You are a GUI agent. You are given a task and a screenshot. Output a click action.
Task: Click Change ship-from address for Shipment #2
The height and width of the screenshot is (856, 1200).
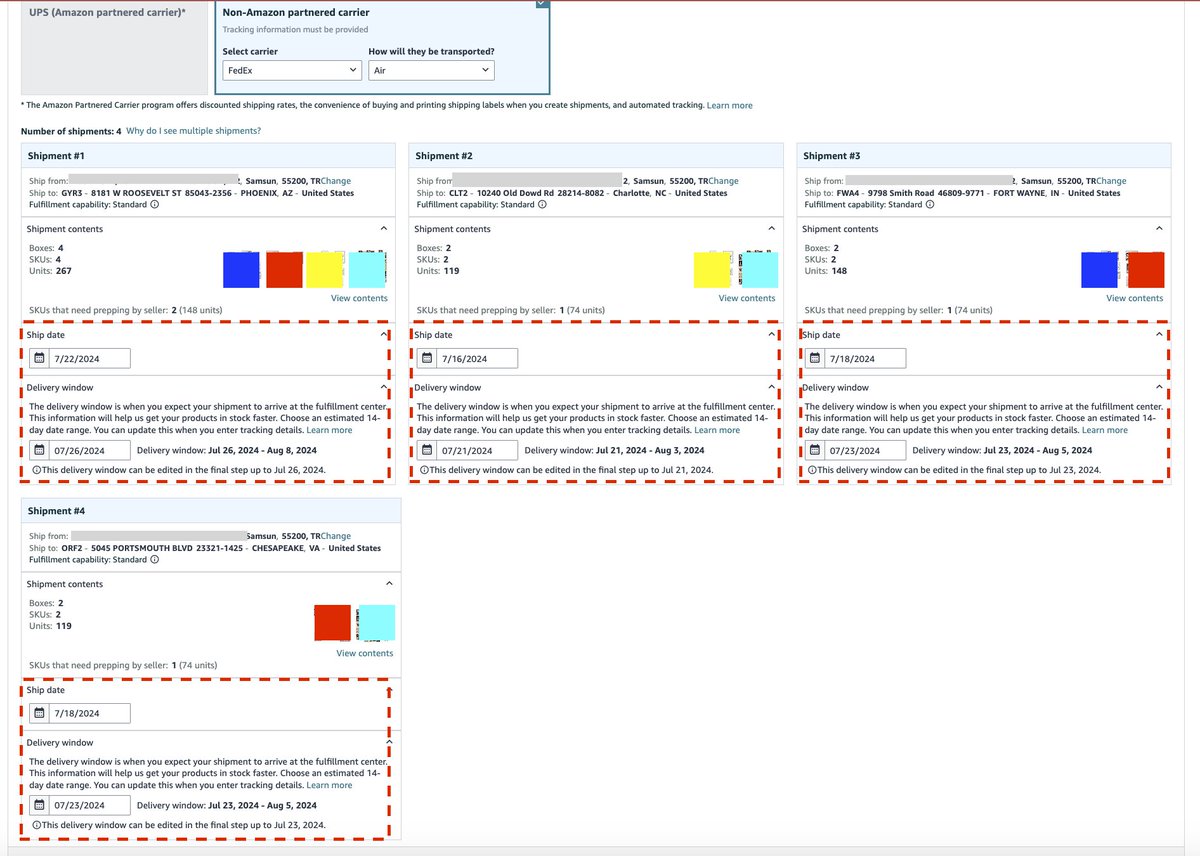723,181
